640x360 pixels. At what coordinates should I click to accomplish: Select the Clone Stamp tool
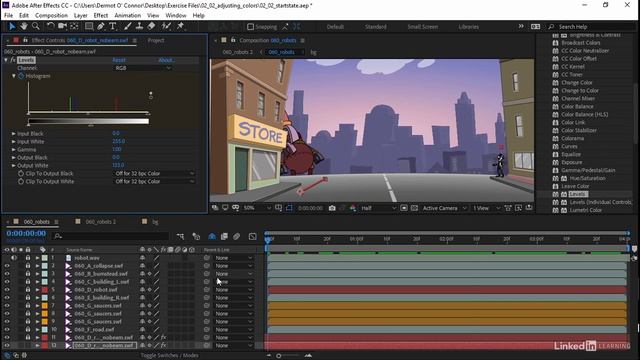tap(139, 26)
